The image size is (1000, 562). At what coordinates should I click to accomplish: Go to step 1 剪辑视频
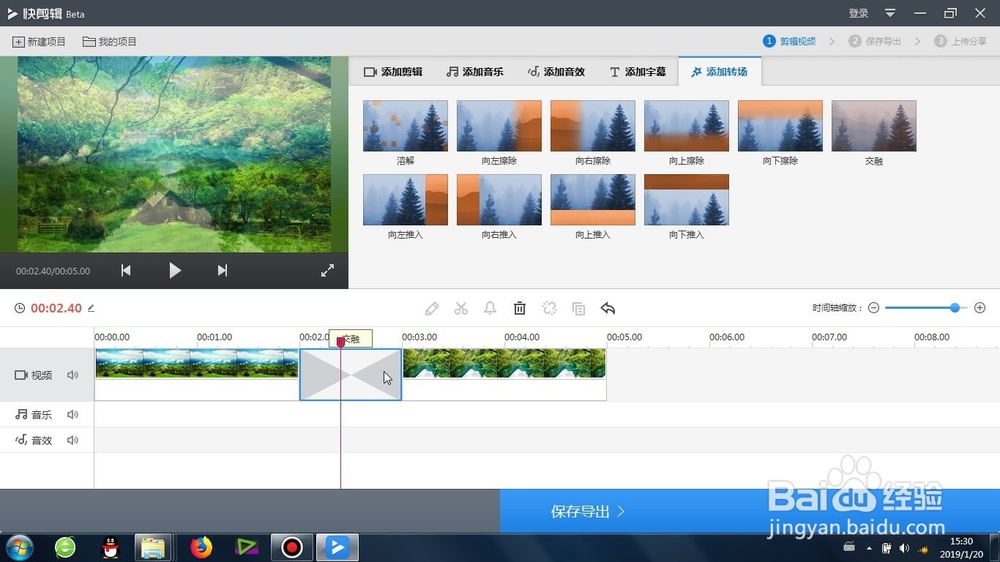(x=790, y=41)
